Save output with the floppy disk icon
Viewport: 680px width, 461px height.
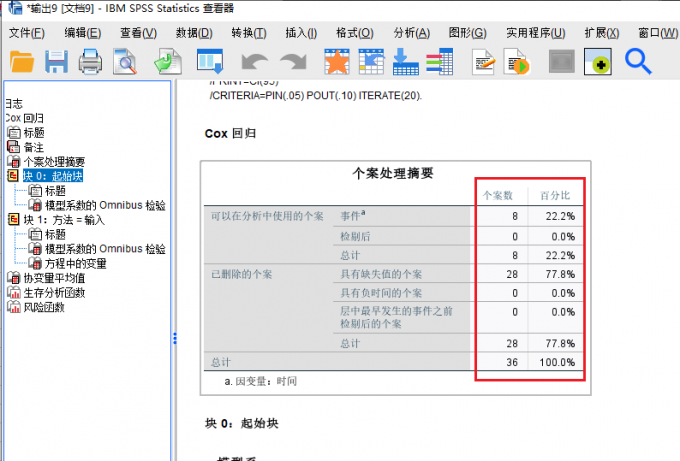tap(56, 62)
